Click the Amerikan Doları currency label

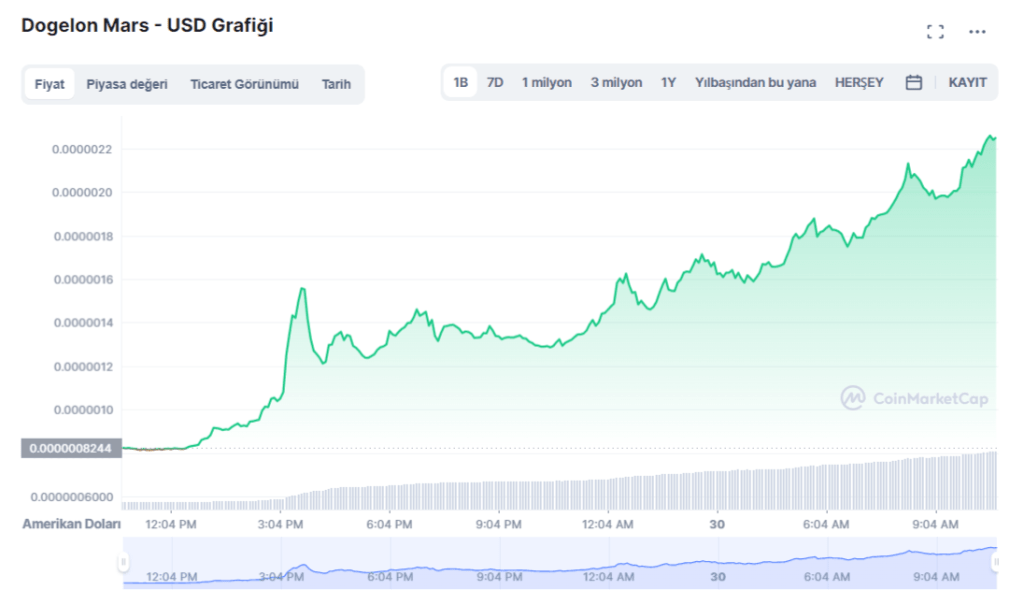coord(71,524)
